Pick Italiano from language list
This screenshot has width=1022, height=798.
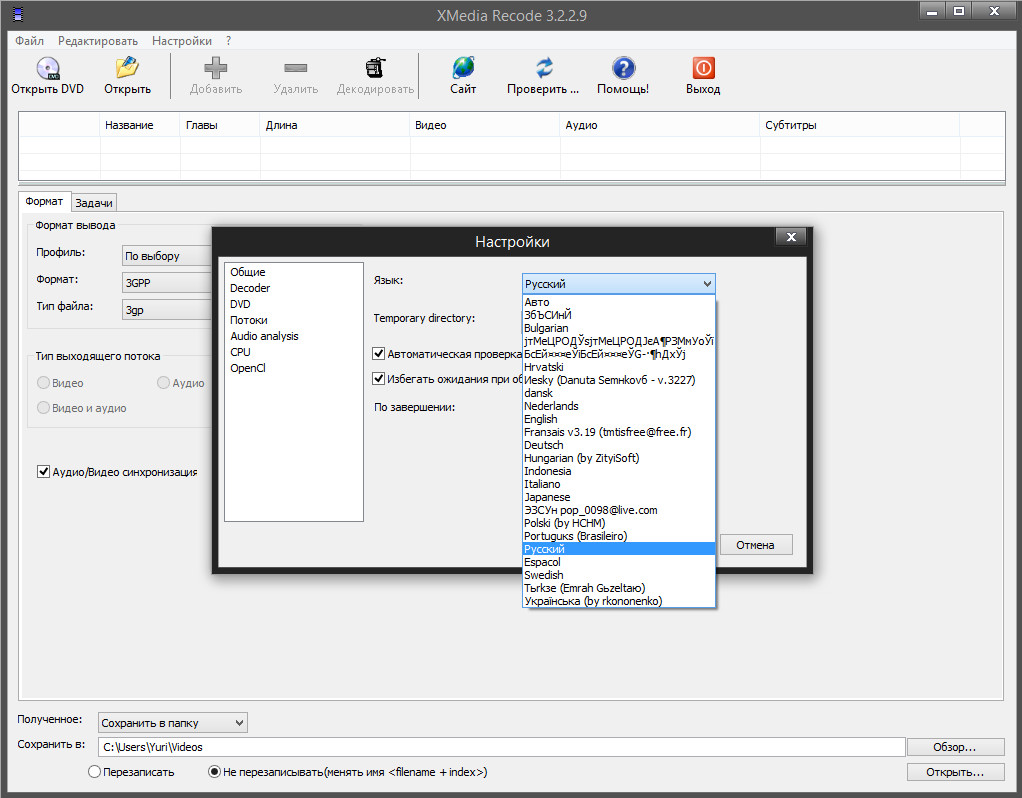pyautogui.click(x=619, y=484)
